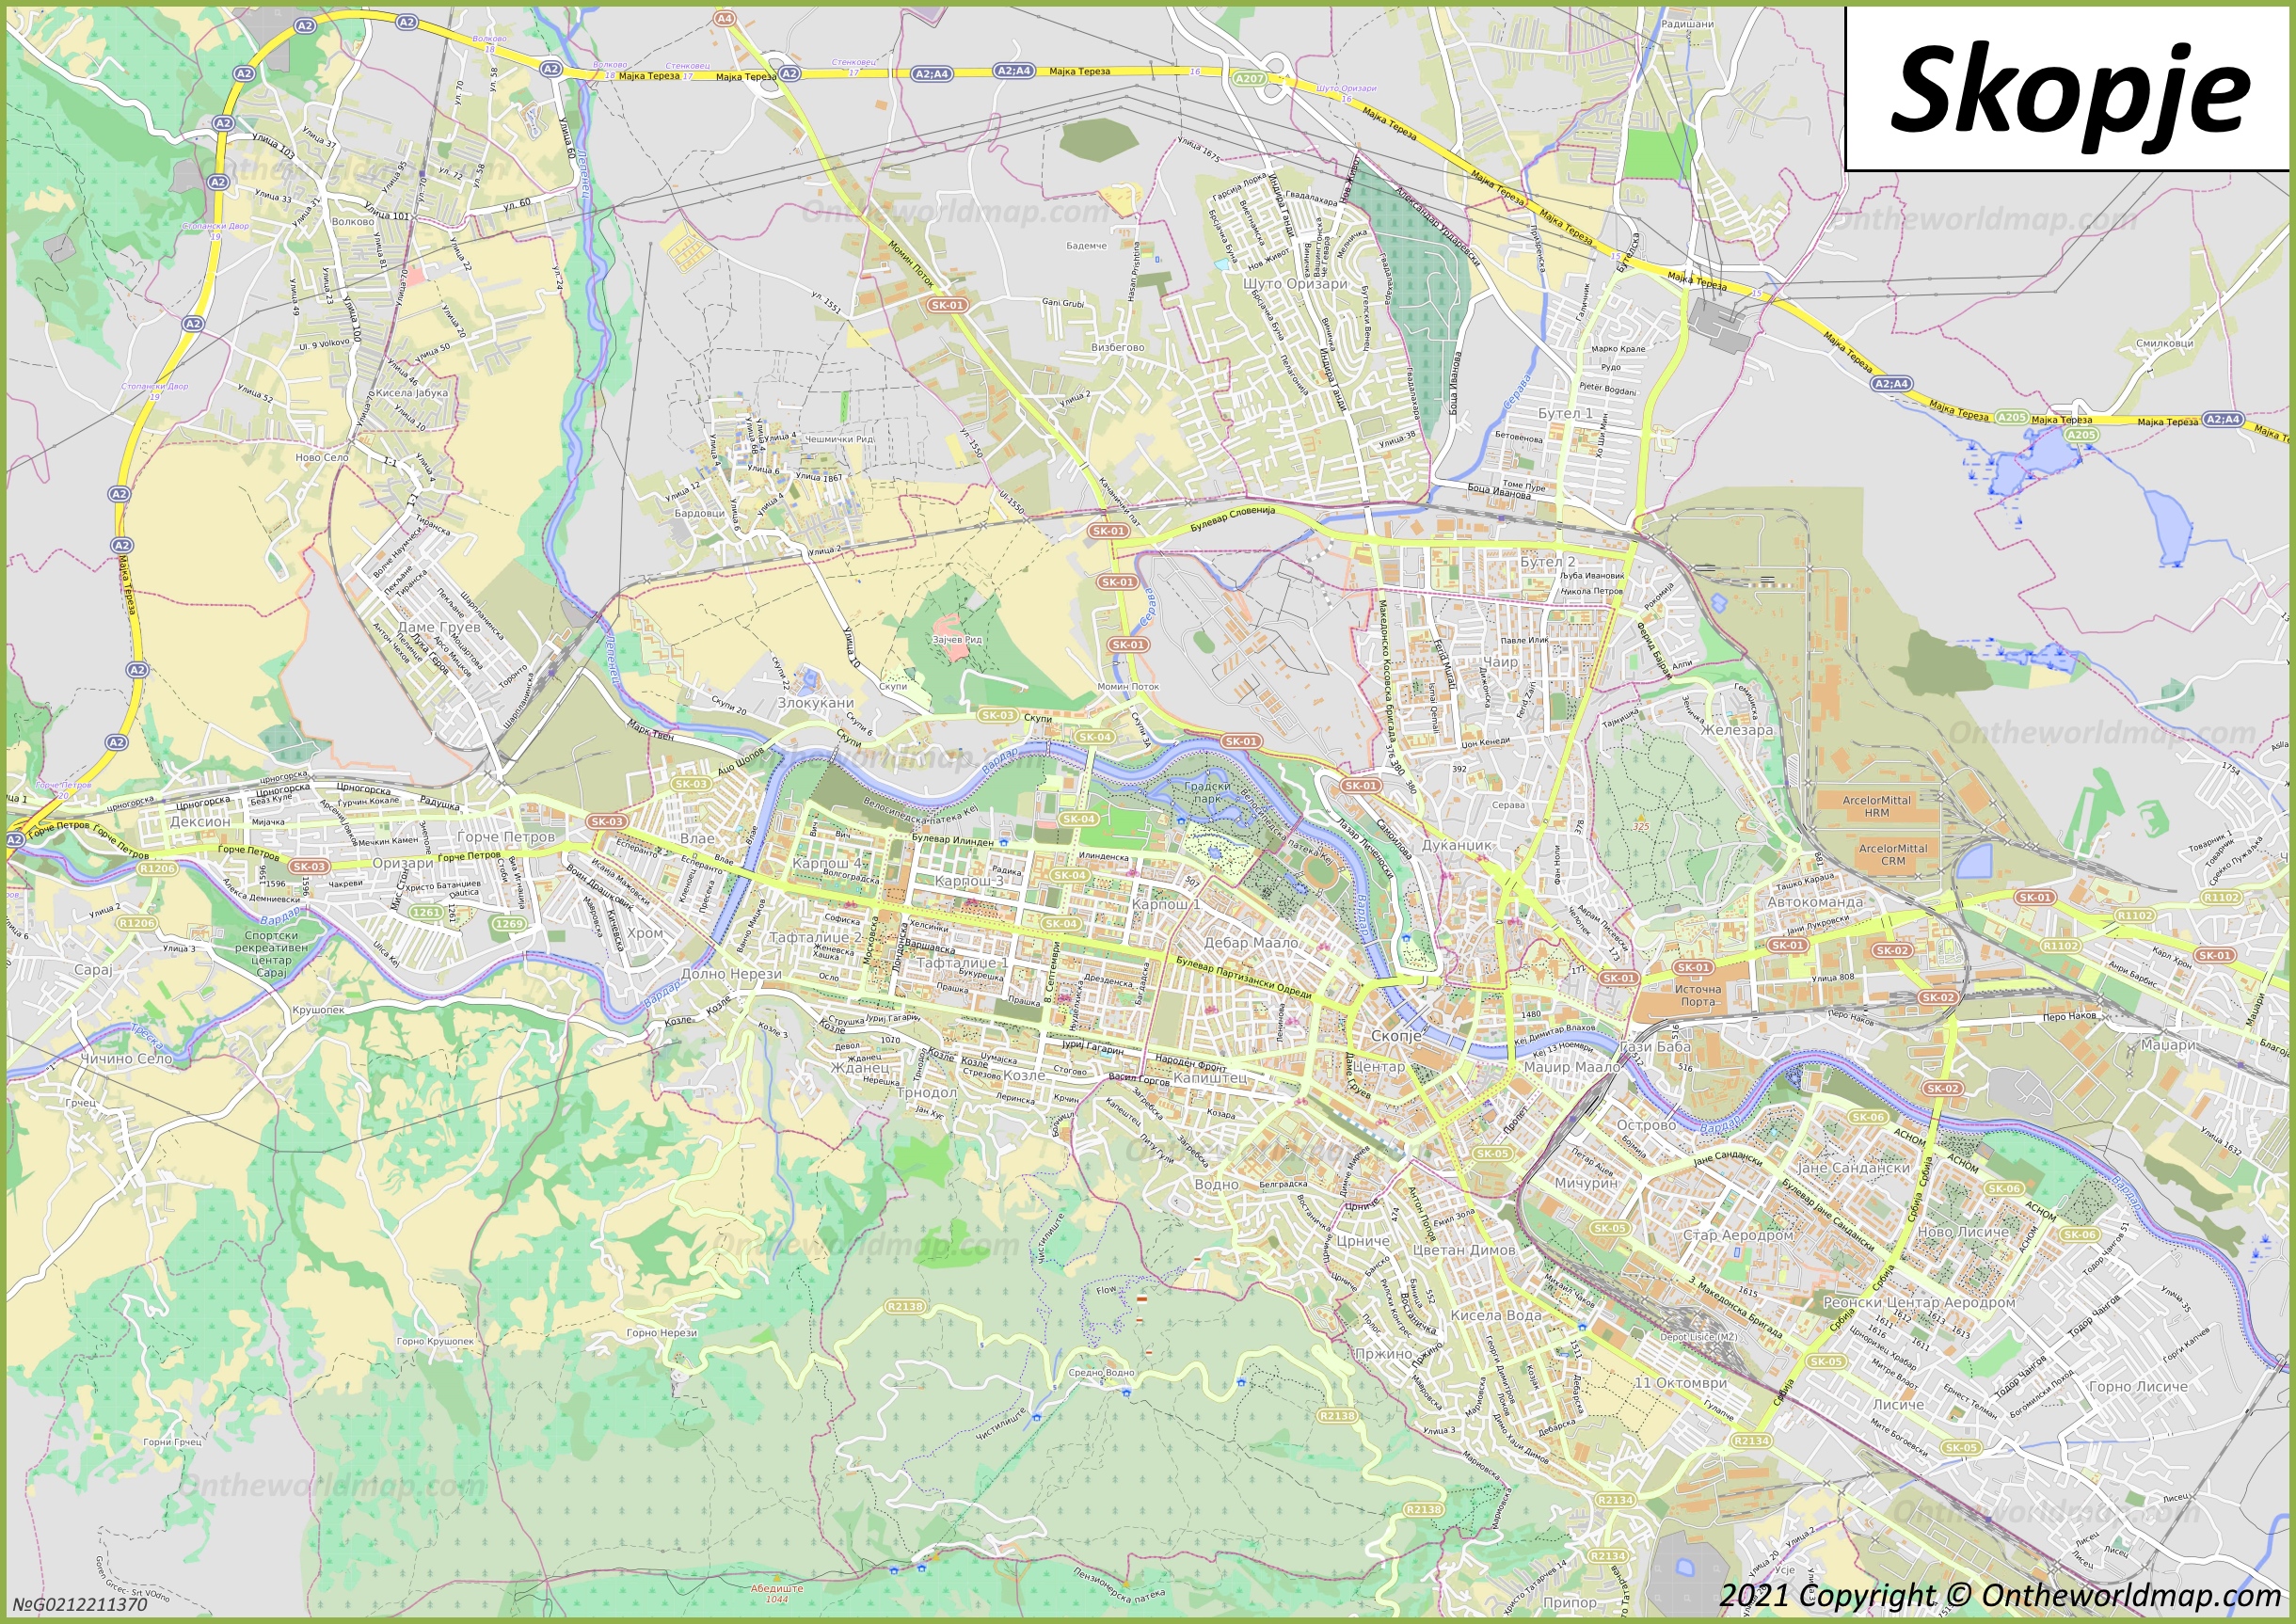This screenshot has height=1624, width=2296.
Task: Click the Skopje map title box
Action: coord(2069,89)
